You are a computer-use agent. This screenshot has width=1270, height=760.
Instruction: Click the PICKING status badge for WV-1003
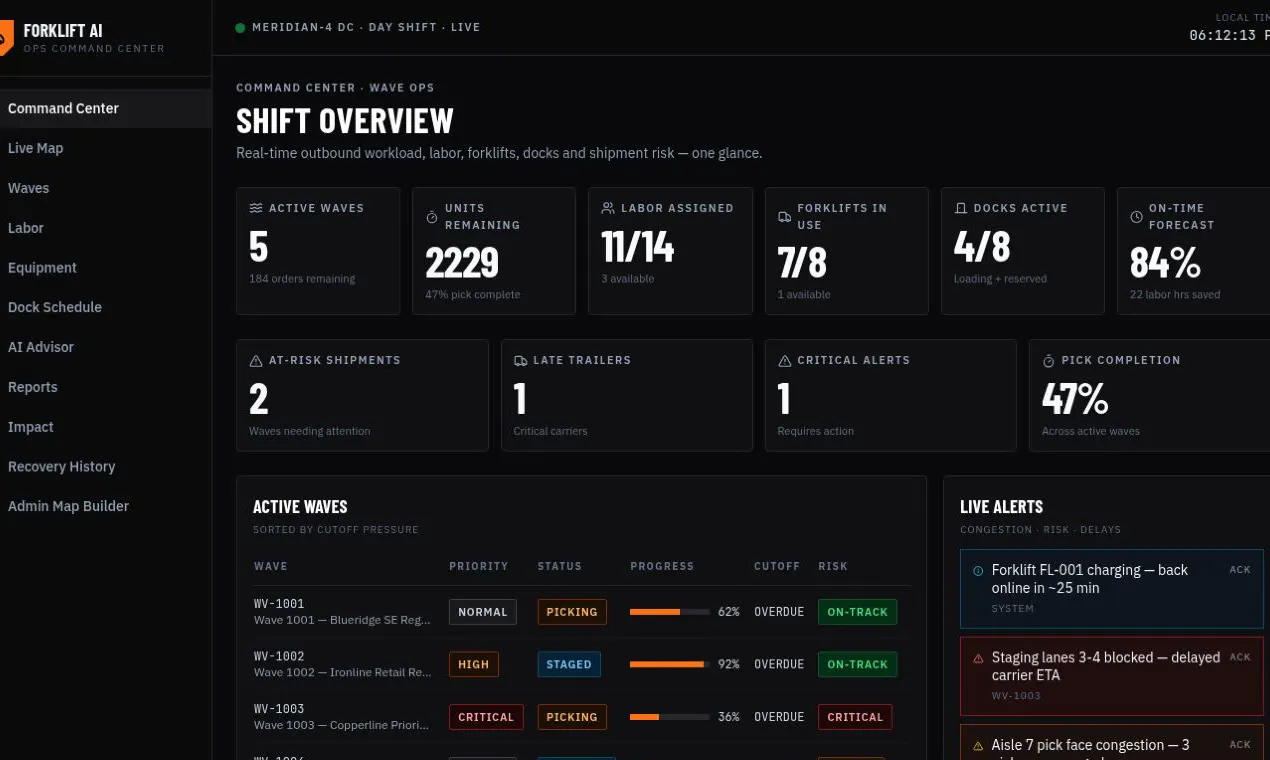point(572,717)
